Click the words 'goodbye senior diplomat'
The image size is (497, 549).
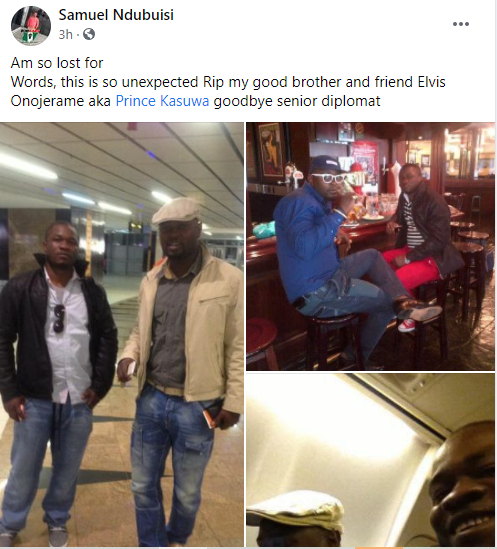point(297,101)
